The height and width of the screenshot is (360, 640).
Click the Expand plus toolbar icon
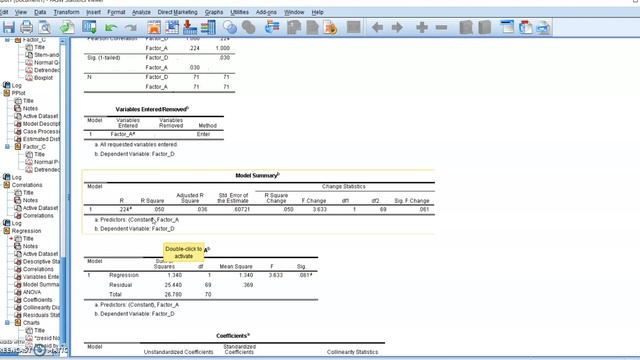[x=422, y=27]
